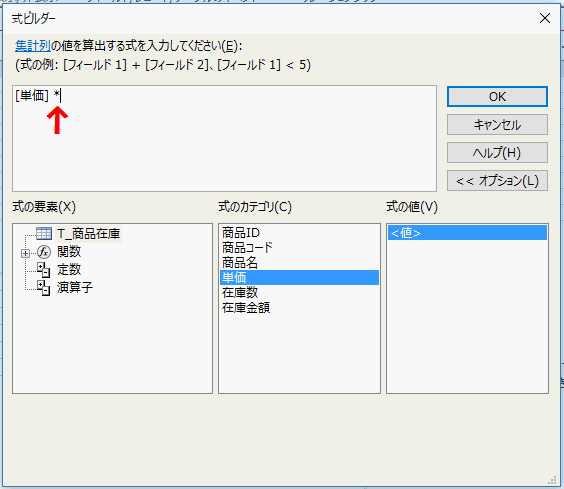The width and height of the screenshot is (564, 489).
Task: Choose 商品ID in category list
Action: [299, 233]
